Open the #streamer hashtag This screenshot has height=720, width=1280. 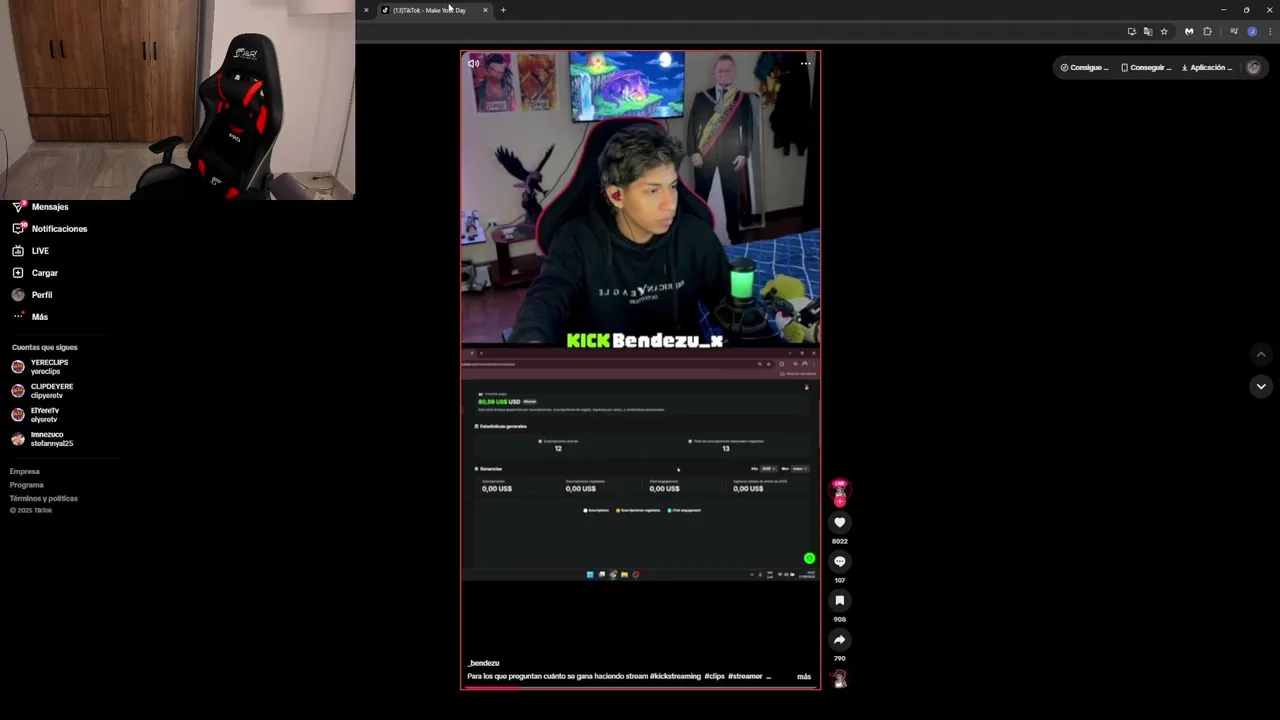pyautogui.click(x=745, y=677)
